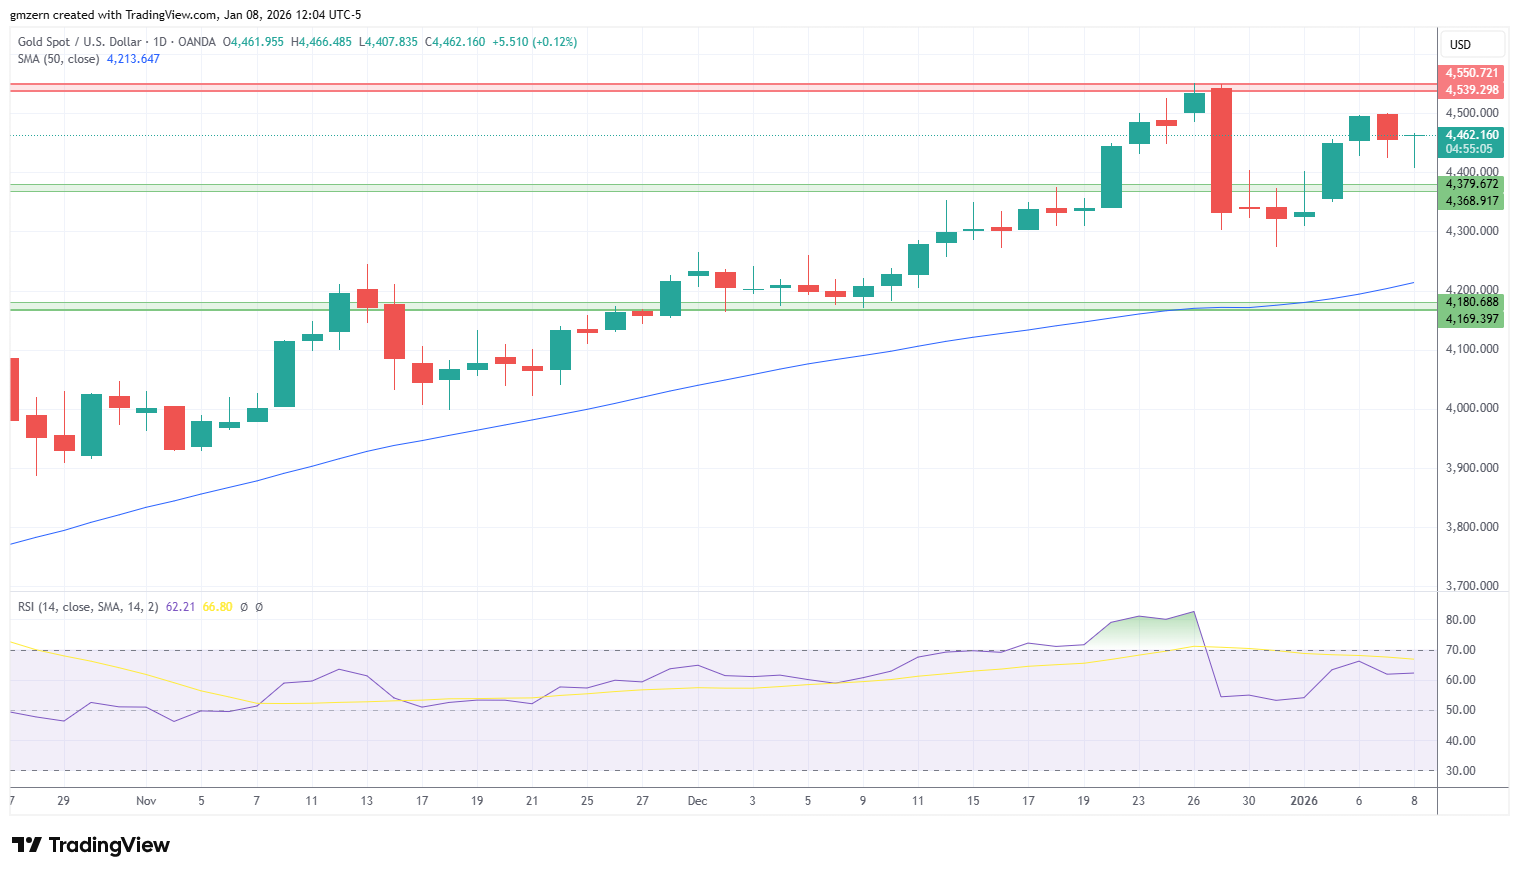The width and height of the screenshot is (1519, 875).
Task: Select the RSI (14, close, SMA, 14, 2) label
Action: [88, 607]
